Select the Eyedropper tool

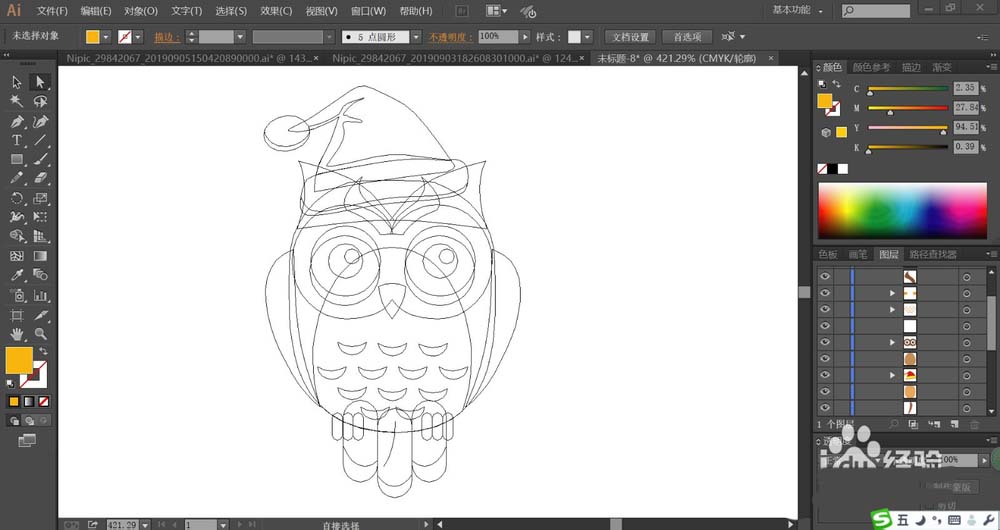17,276
